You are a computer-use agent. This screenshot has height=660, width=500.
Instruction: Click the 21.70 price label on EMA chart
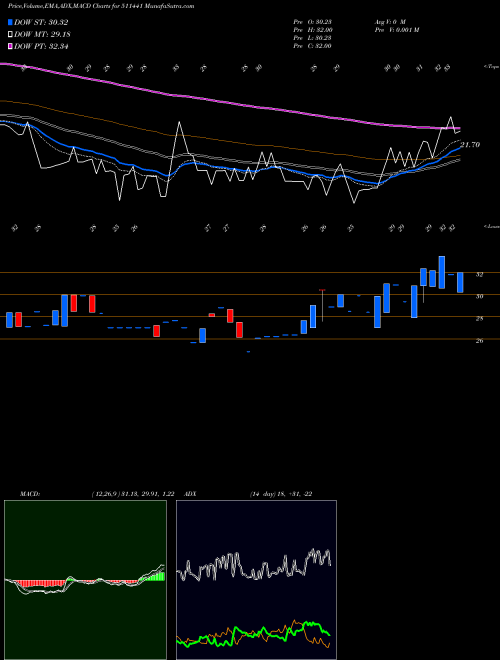470,145
